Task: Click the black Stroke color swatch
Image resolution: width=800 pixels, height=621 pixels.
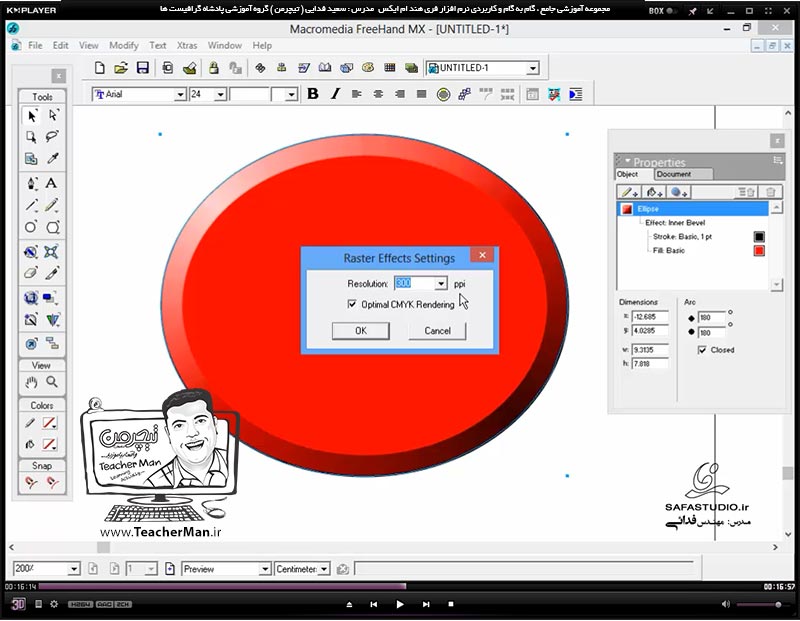Action: pos(759,237)
